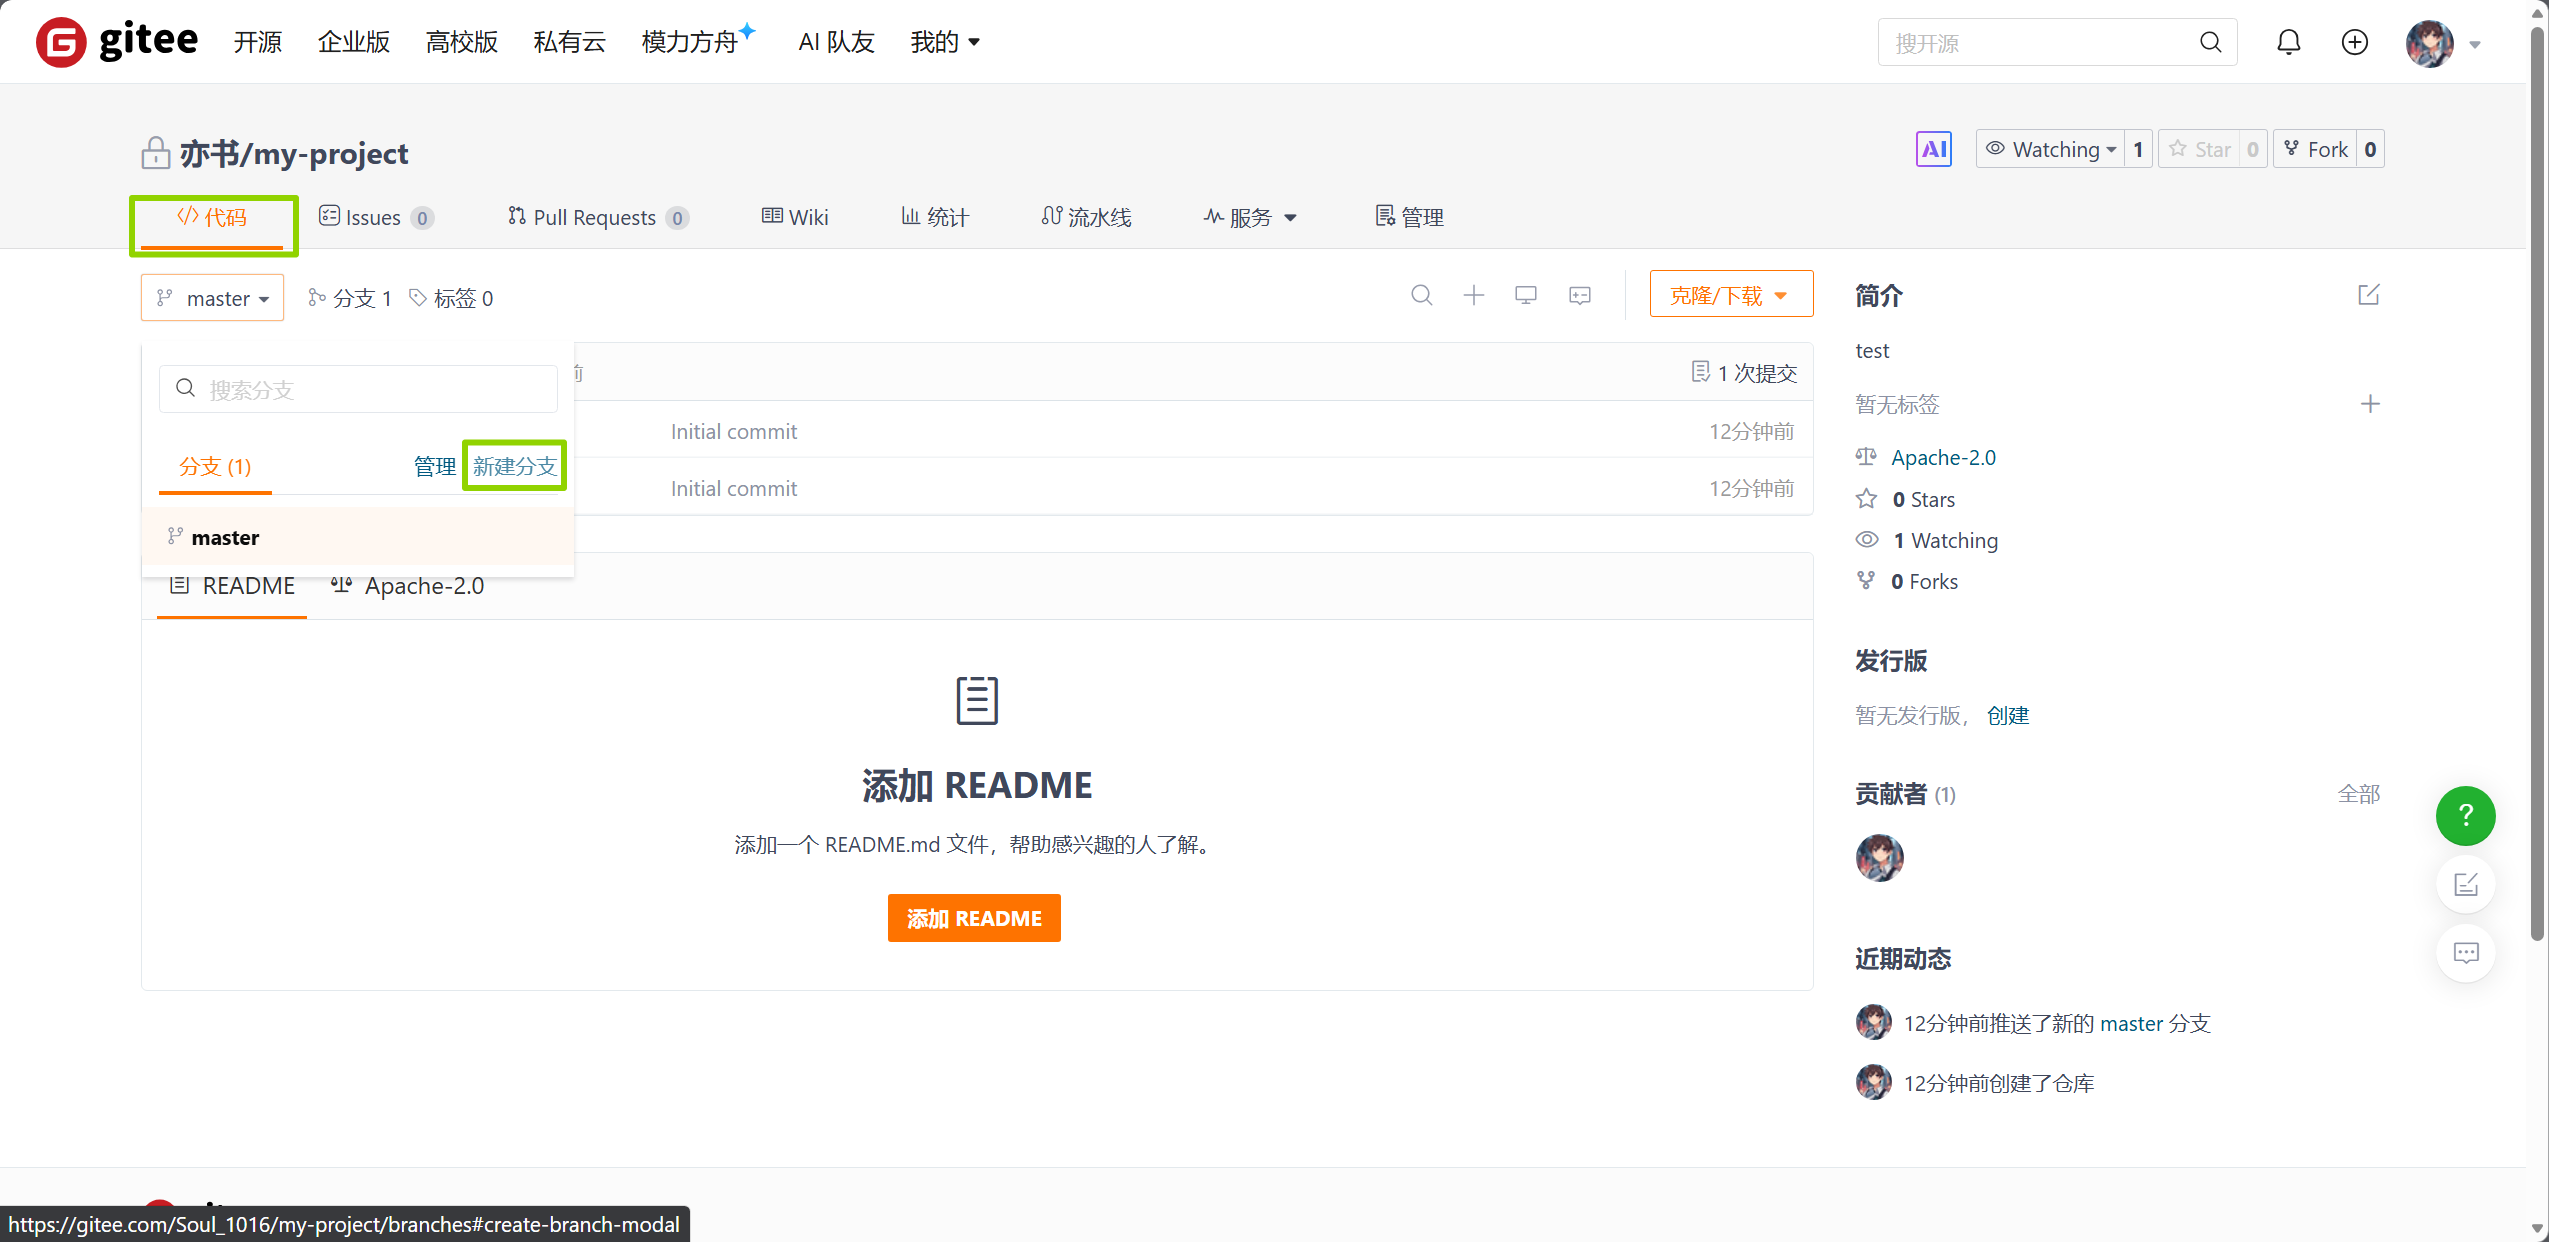Click 创建 to make a release
Image resolution: width=2549 pixels, height=1242 pixels.
tap(2010, 715)
